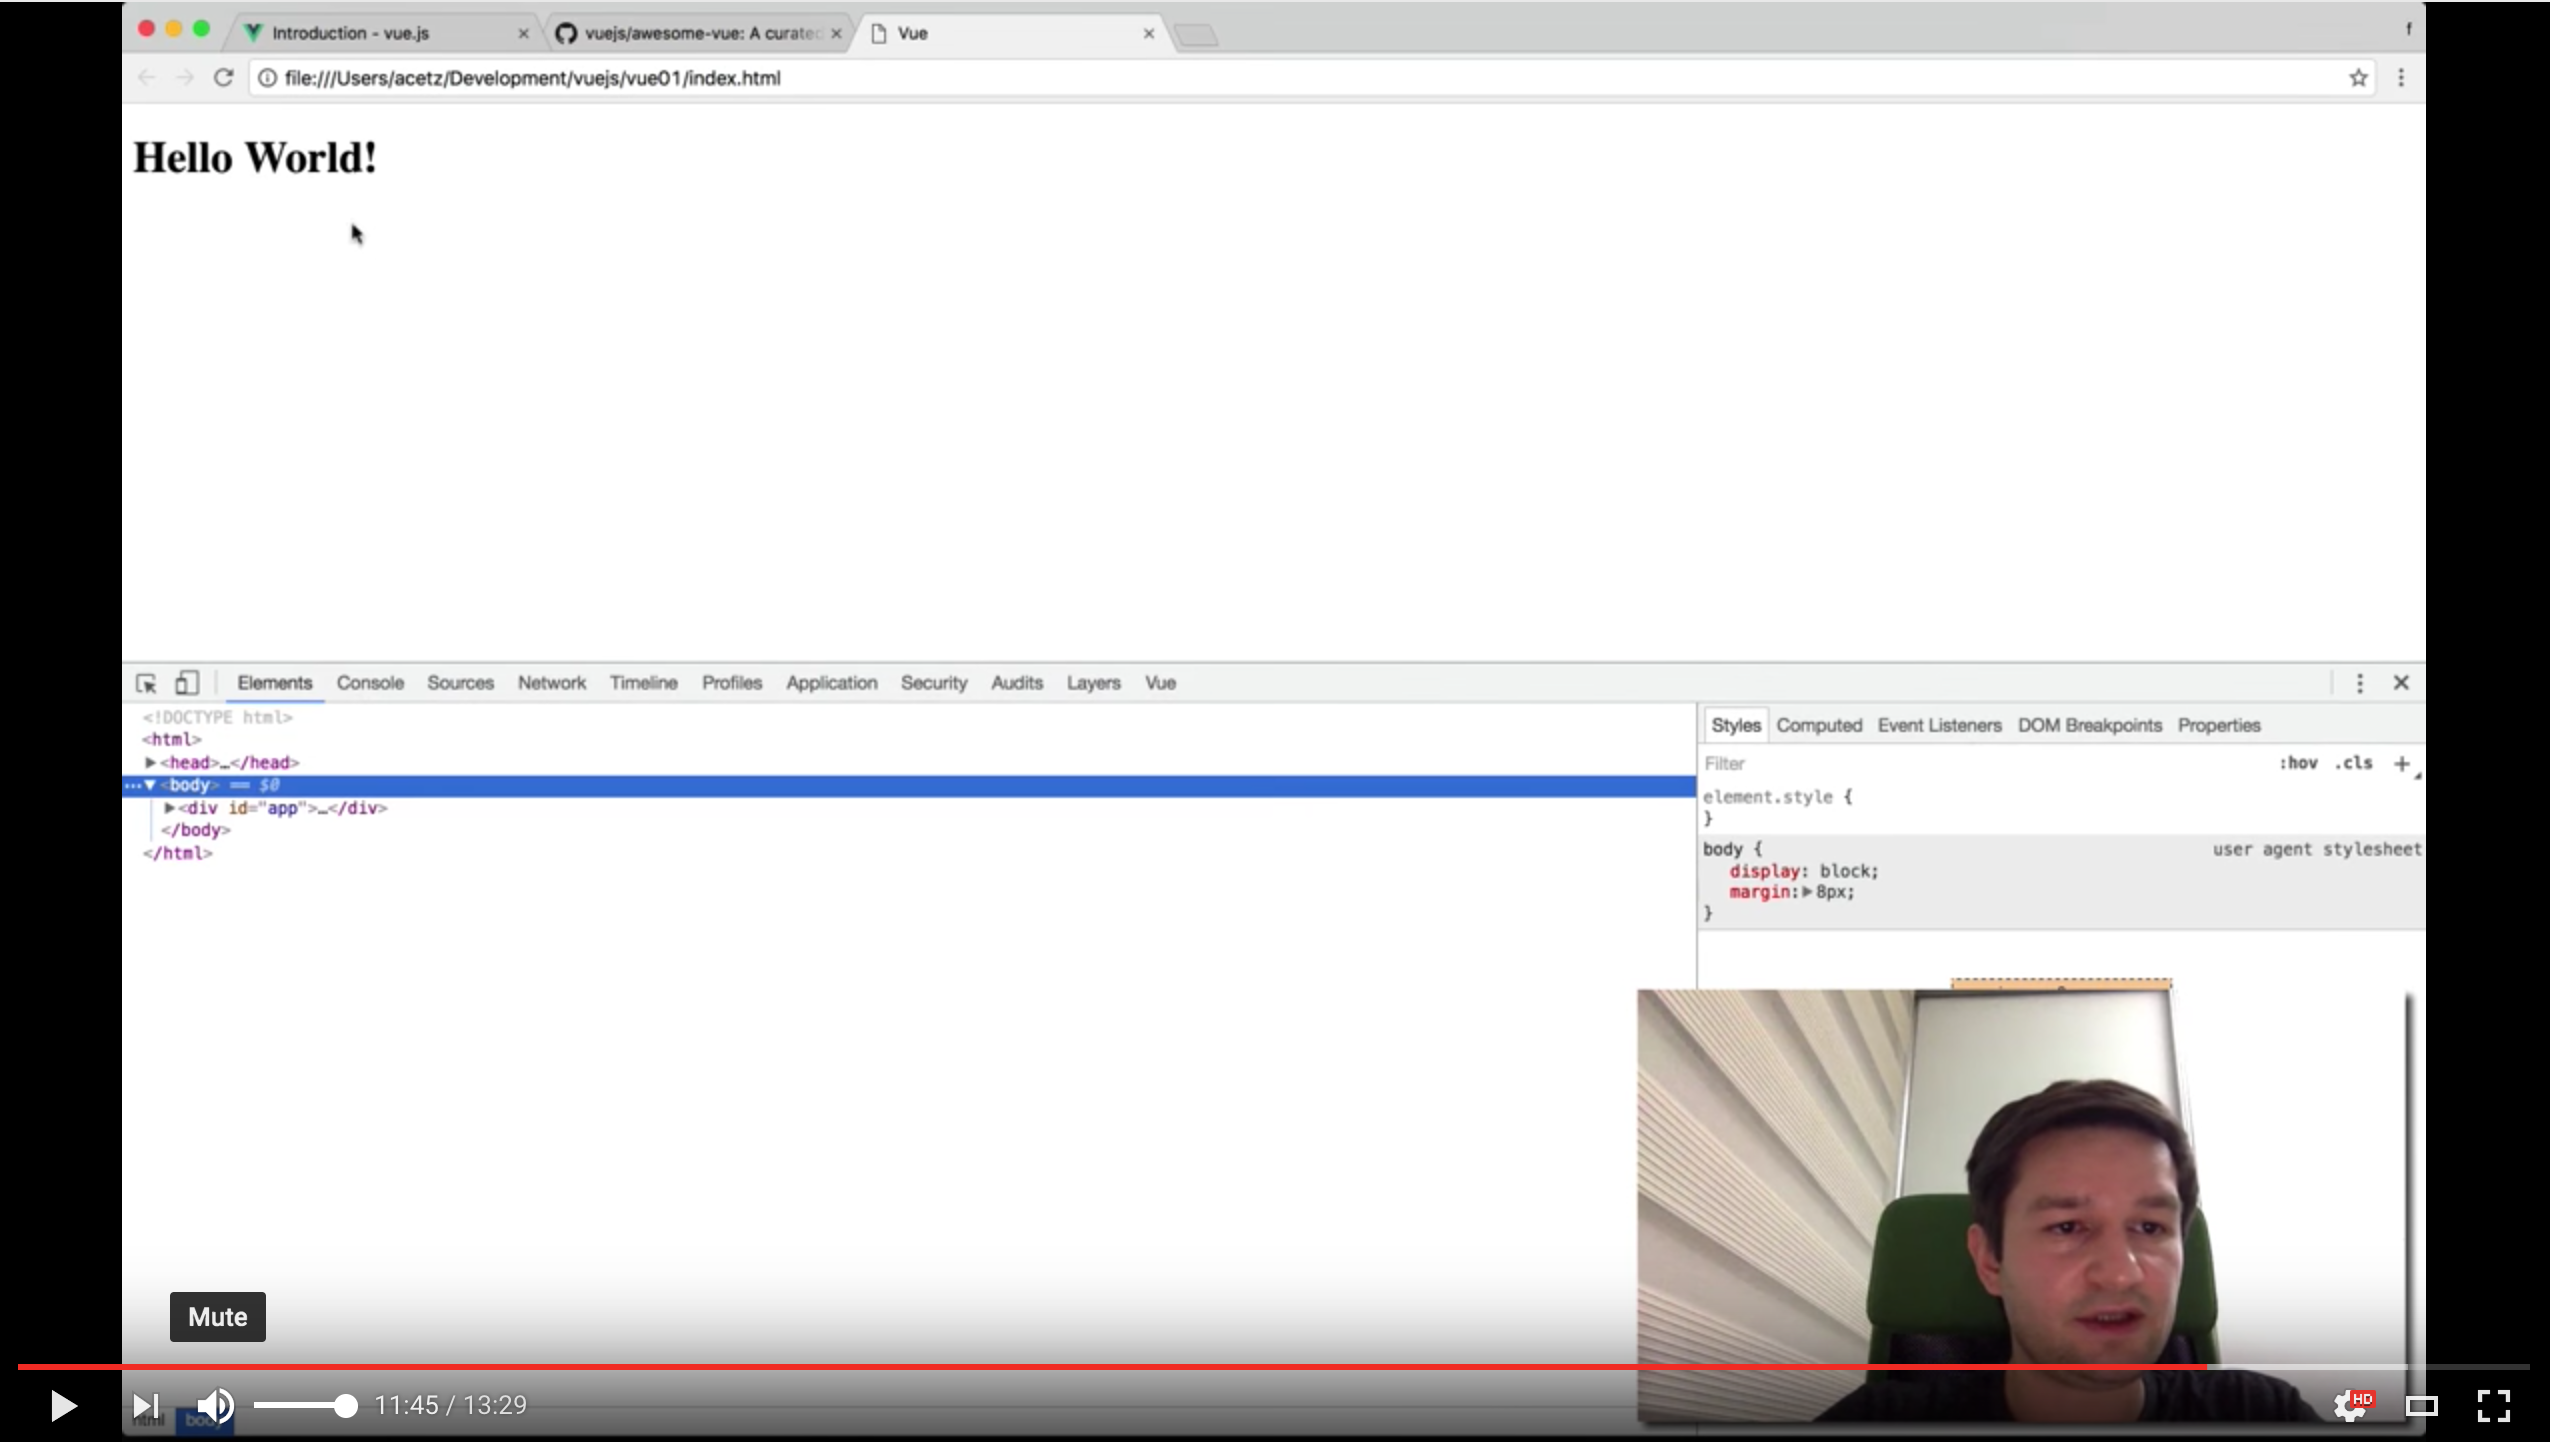This screenshot has width=2550, height=1442.
Task: Select the closing body tag
Action: (x=195, y=831)
